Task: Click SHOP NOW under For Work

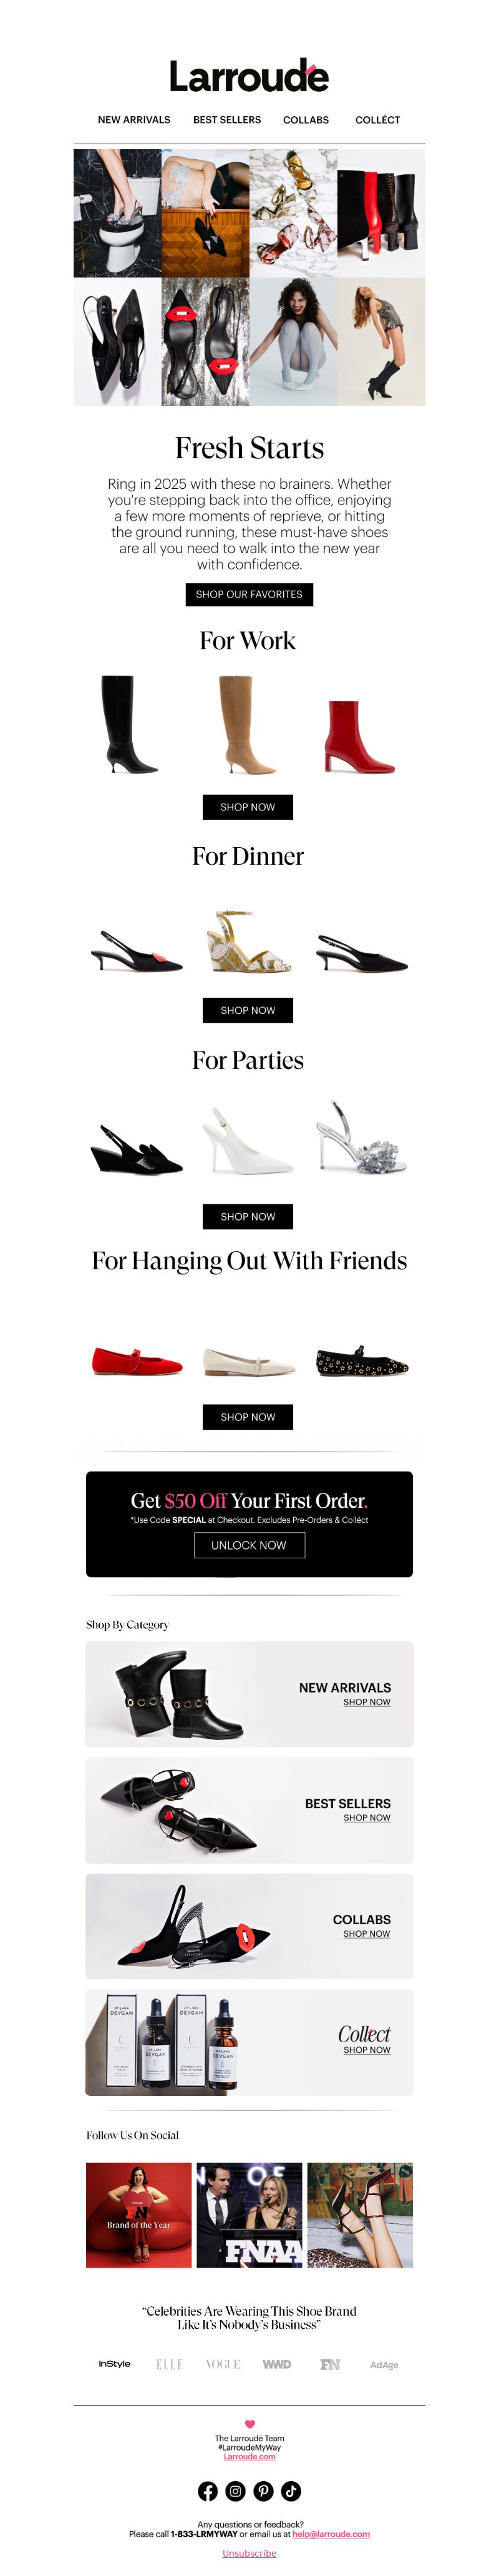Action: [248, 807]
